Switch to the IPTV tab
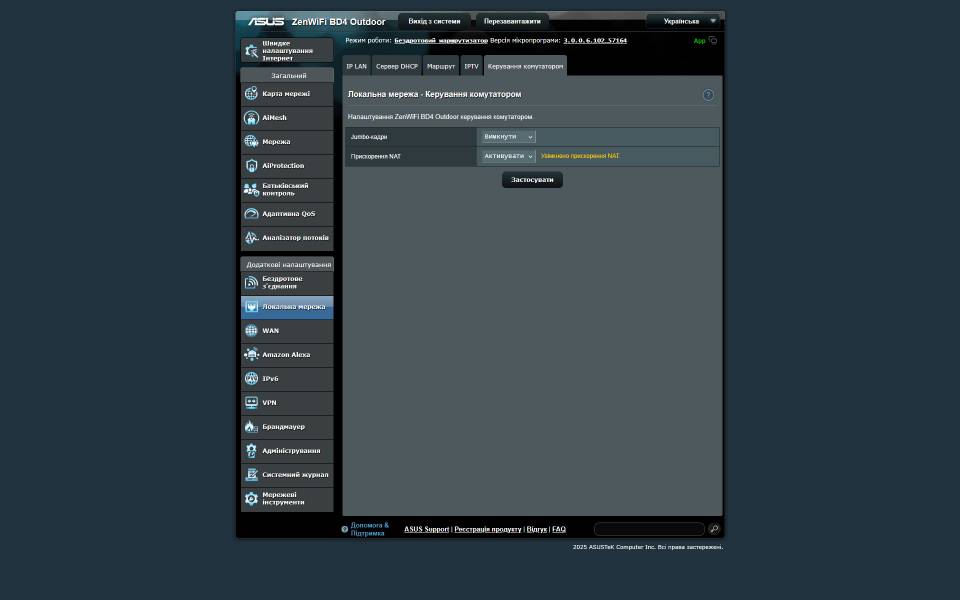 click(x=471, y=66)
